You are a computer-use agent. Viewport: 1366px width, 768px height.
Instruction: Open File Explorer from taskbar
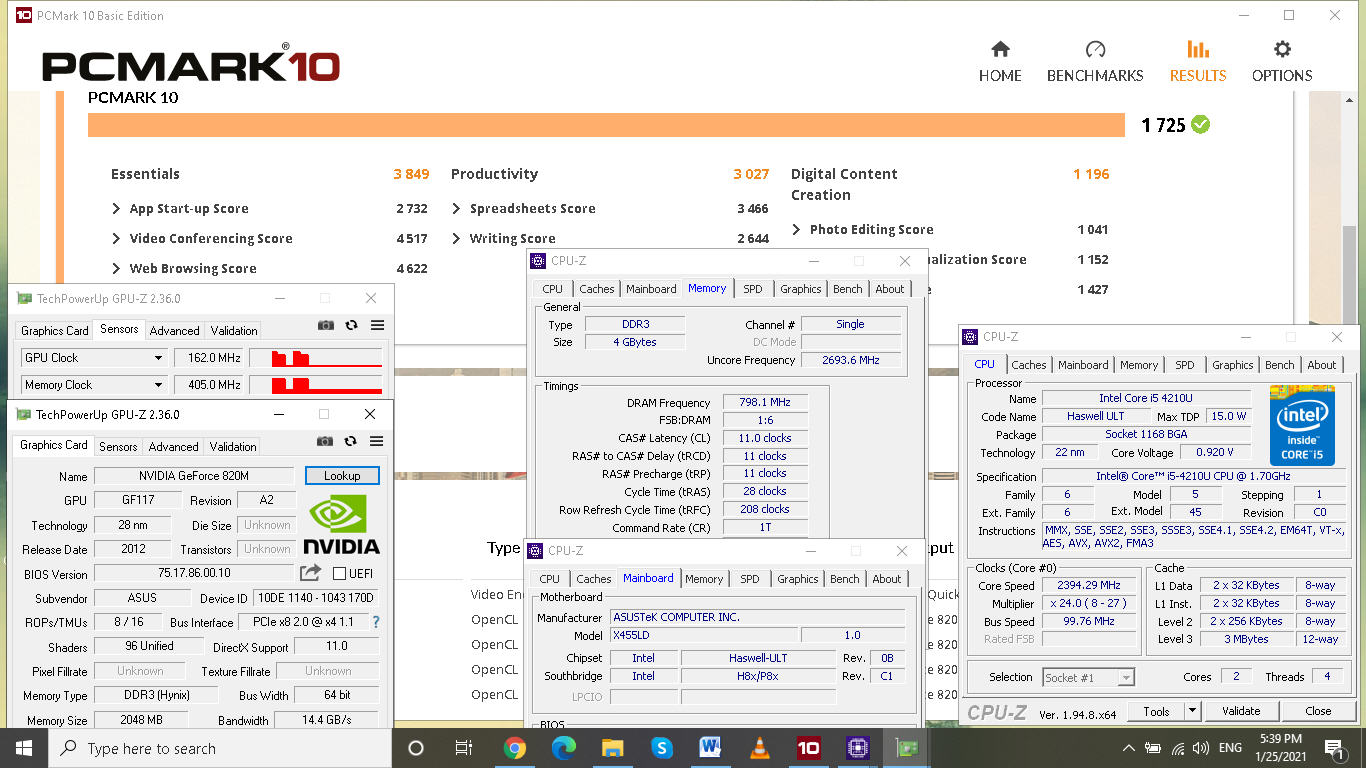click(613, 748)
